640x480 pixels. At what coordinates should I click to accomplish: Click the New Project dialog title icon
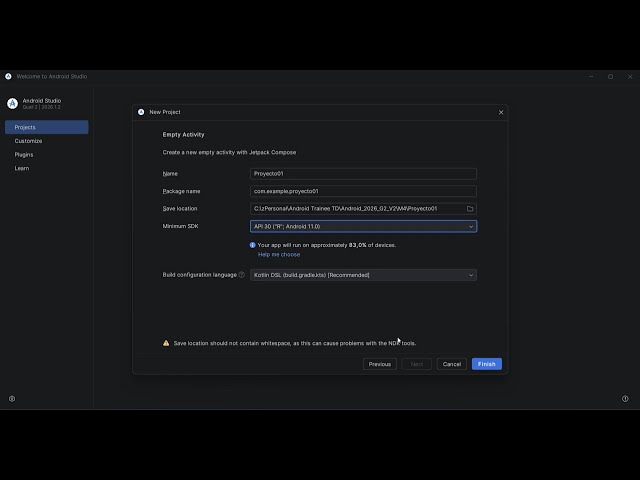pyautogui.click(x=141, y=112)
